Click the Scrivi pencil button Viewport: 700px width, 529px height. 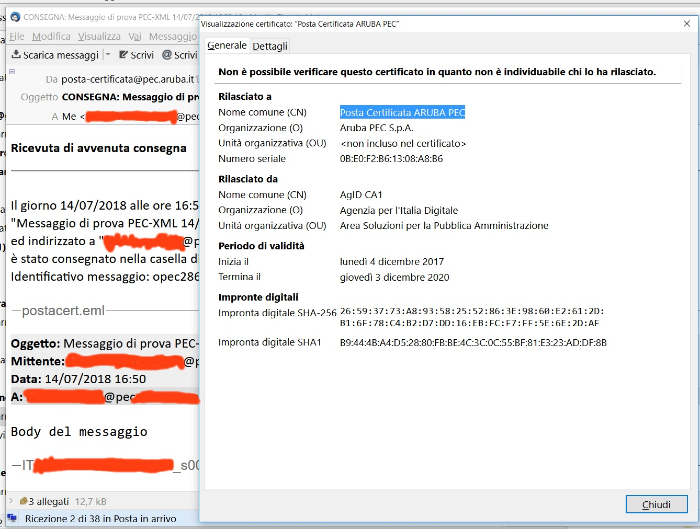coord(136,55)
